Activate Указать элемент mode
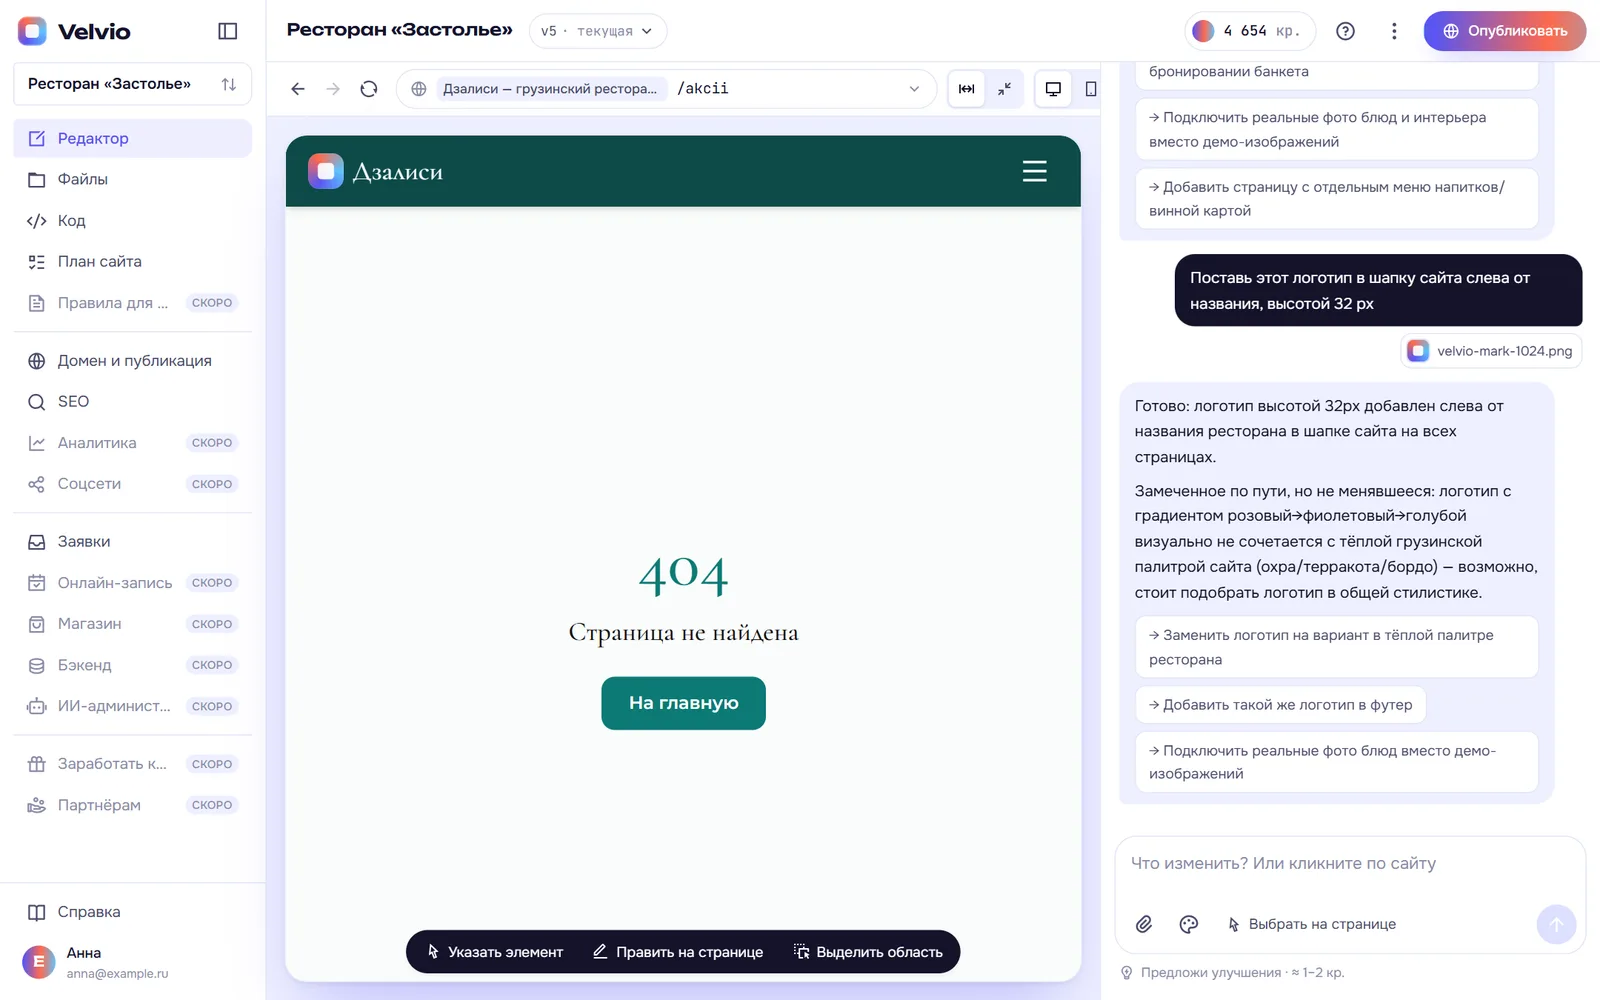 point(495,952)
